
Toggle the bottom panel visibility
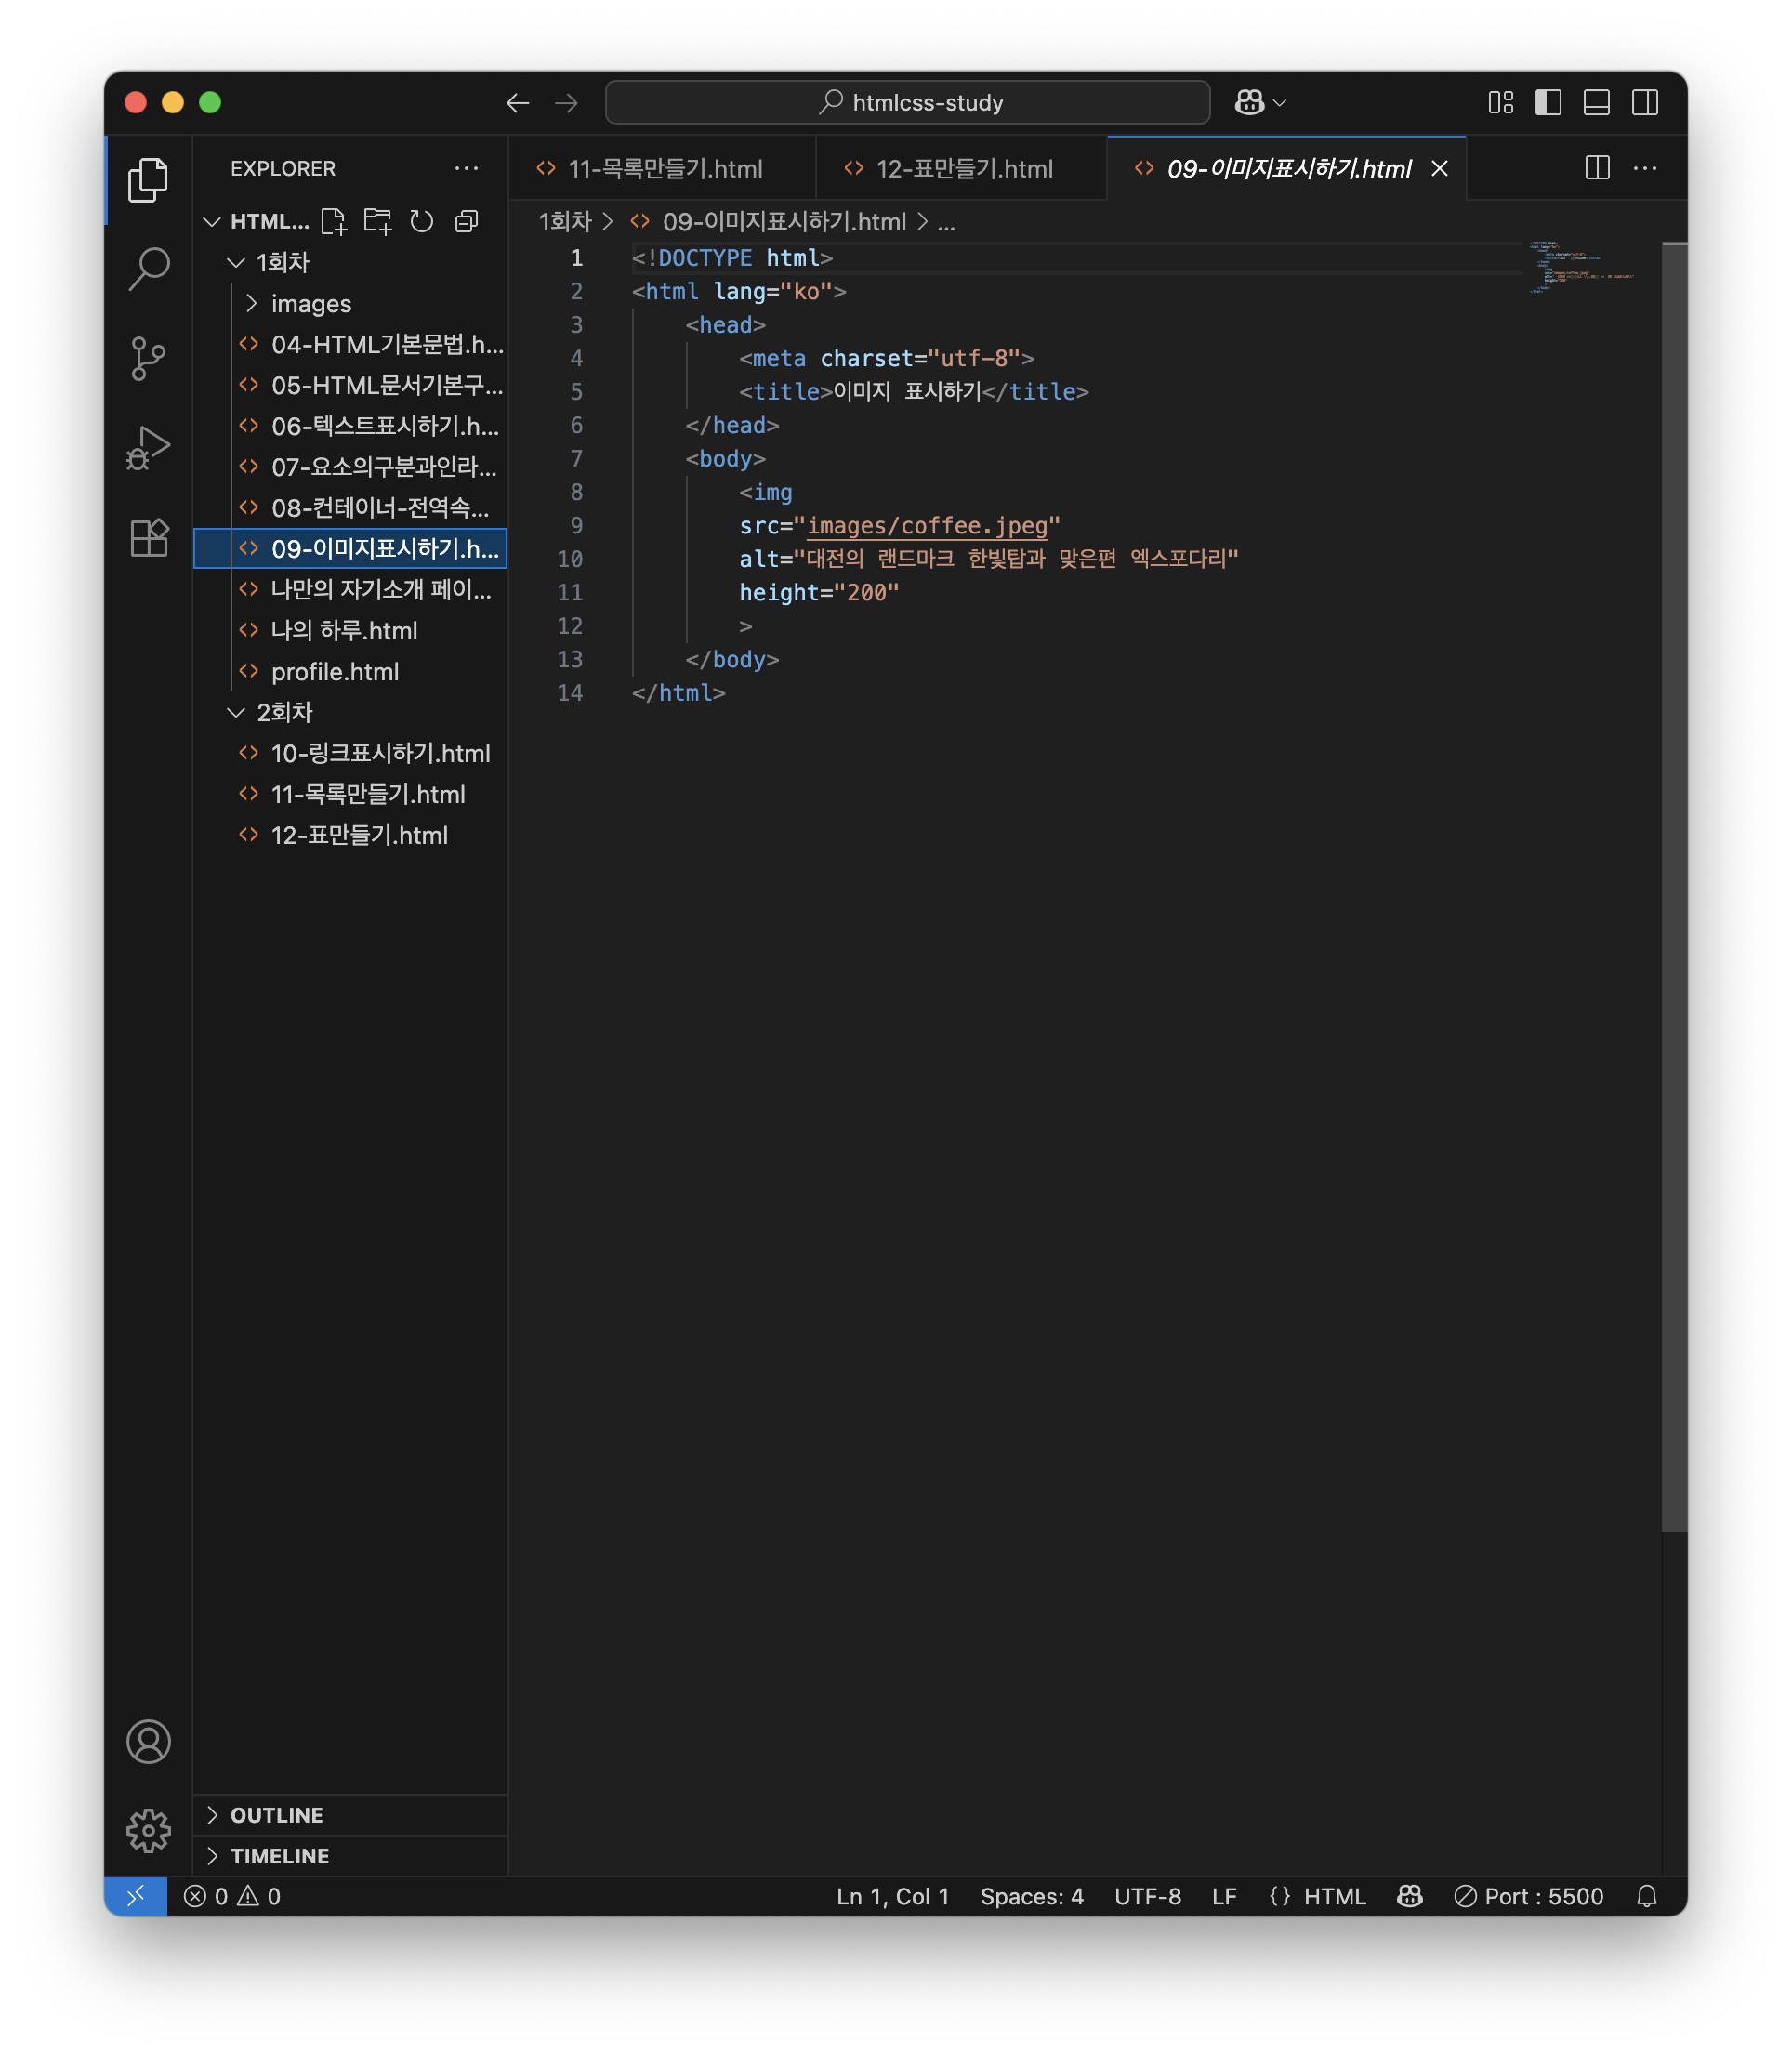pos(1596,102)
